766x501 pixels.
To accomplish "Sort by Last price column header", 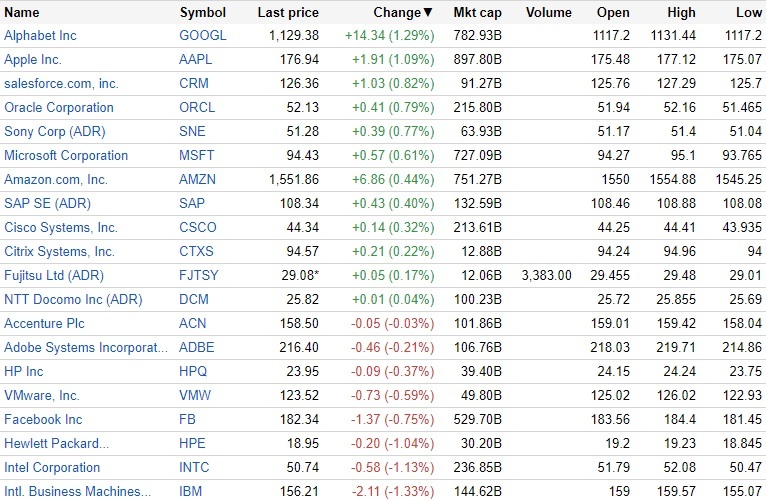I will click(x=288, y=13).
